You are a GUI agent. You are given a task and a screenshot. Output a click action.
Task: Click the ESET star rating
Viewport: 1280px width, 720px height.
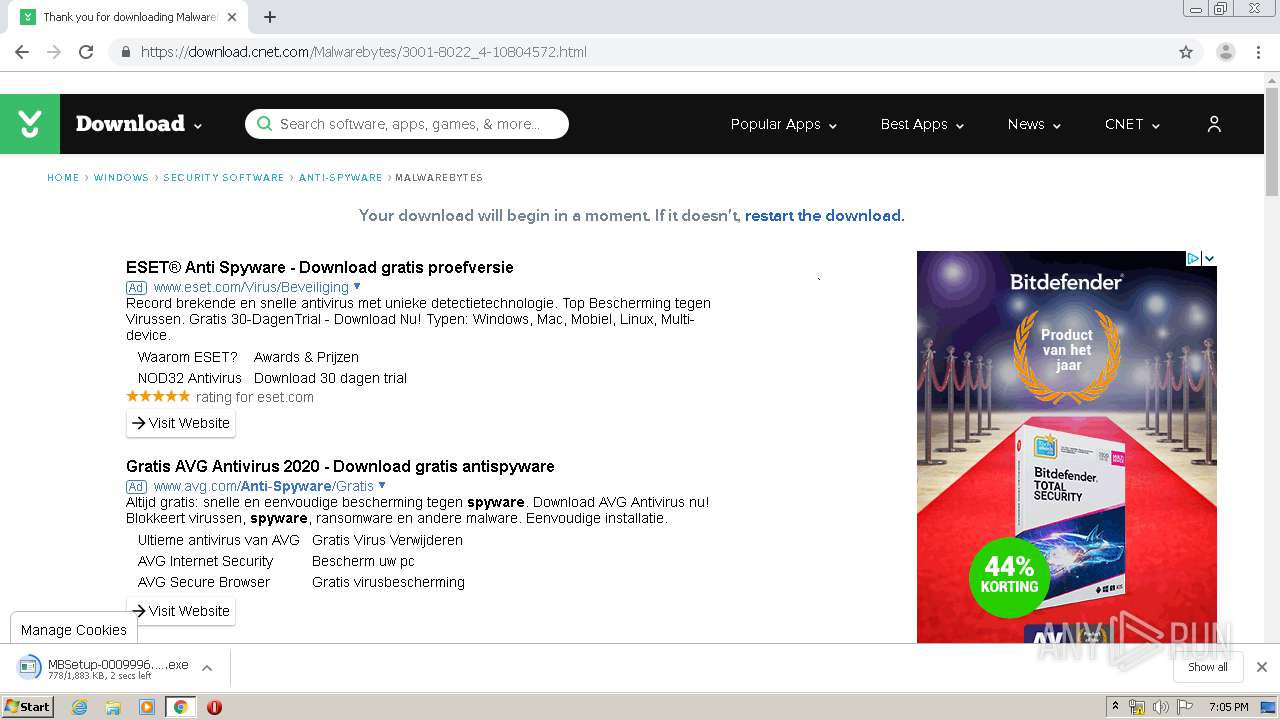click(x=158, y=397)
